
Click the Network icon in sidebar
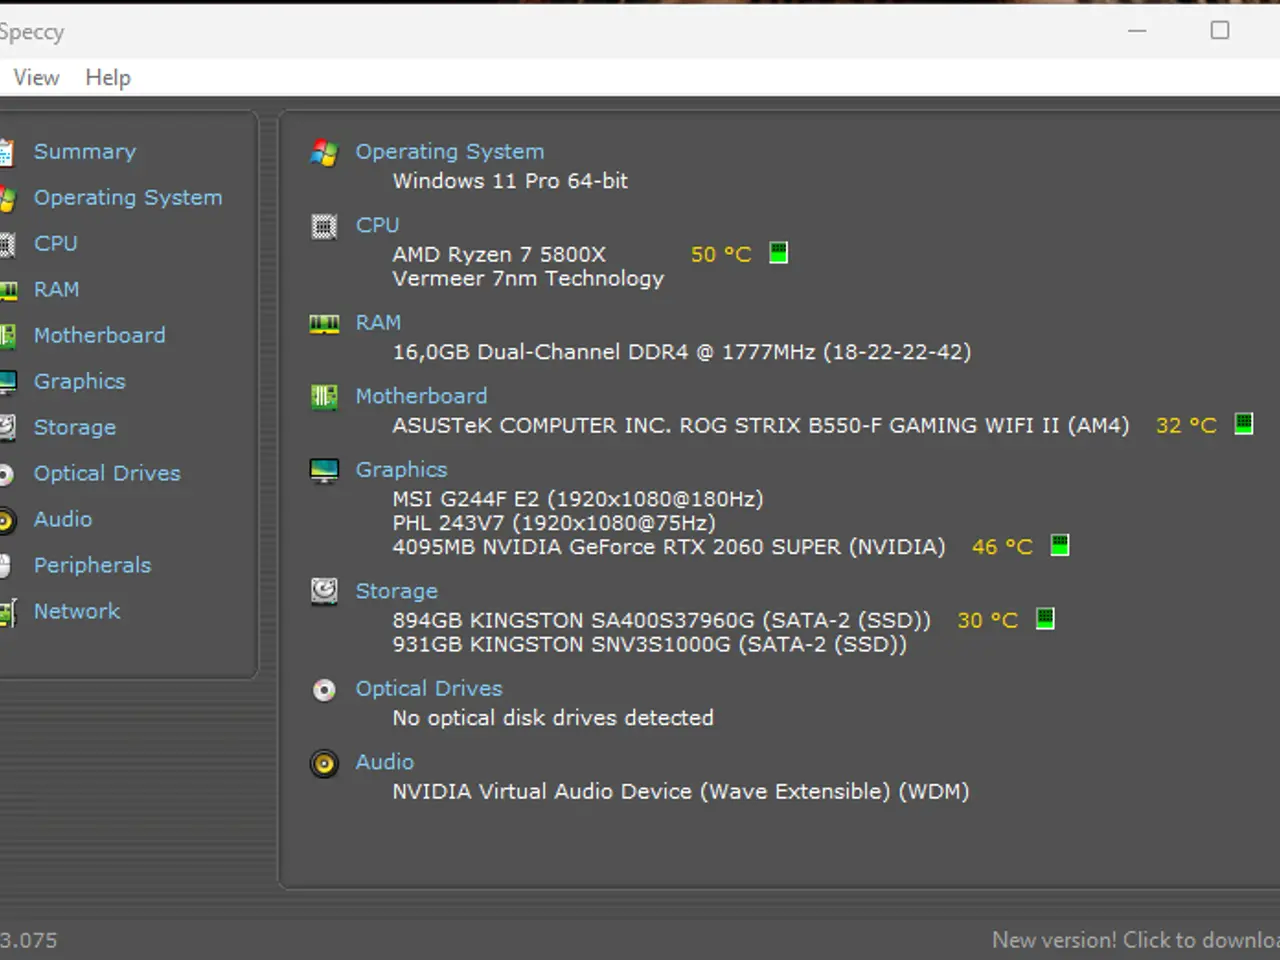8,613
